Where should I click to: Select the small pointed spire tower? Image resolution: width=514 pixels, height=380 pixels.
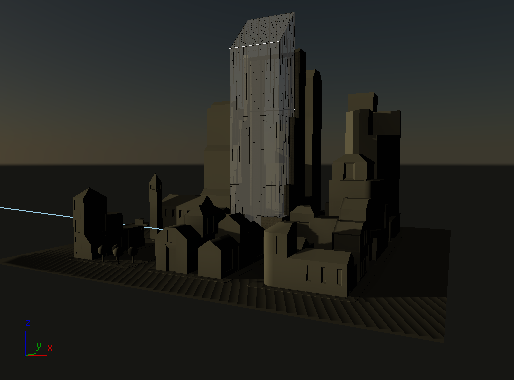[155, 205]
